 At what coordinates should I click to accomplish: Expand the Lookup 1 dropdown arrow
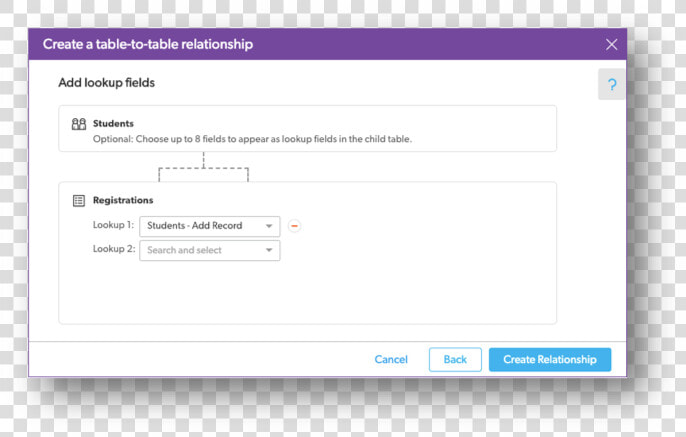[269, 226]
